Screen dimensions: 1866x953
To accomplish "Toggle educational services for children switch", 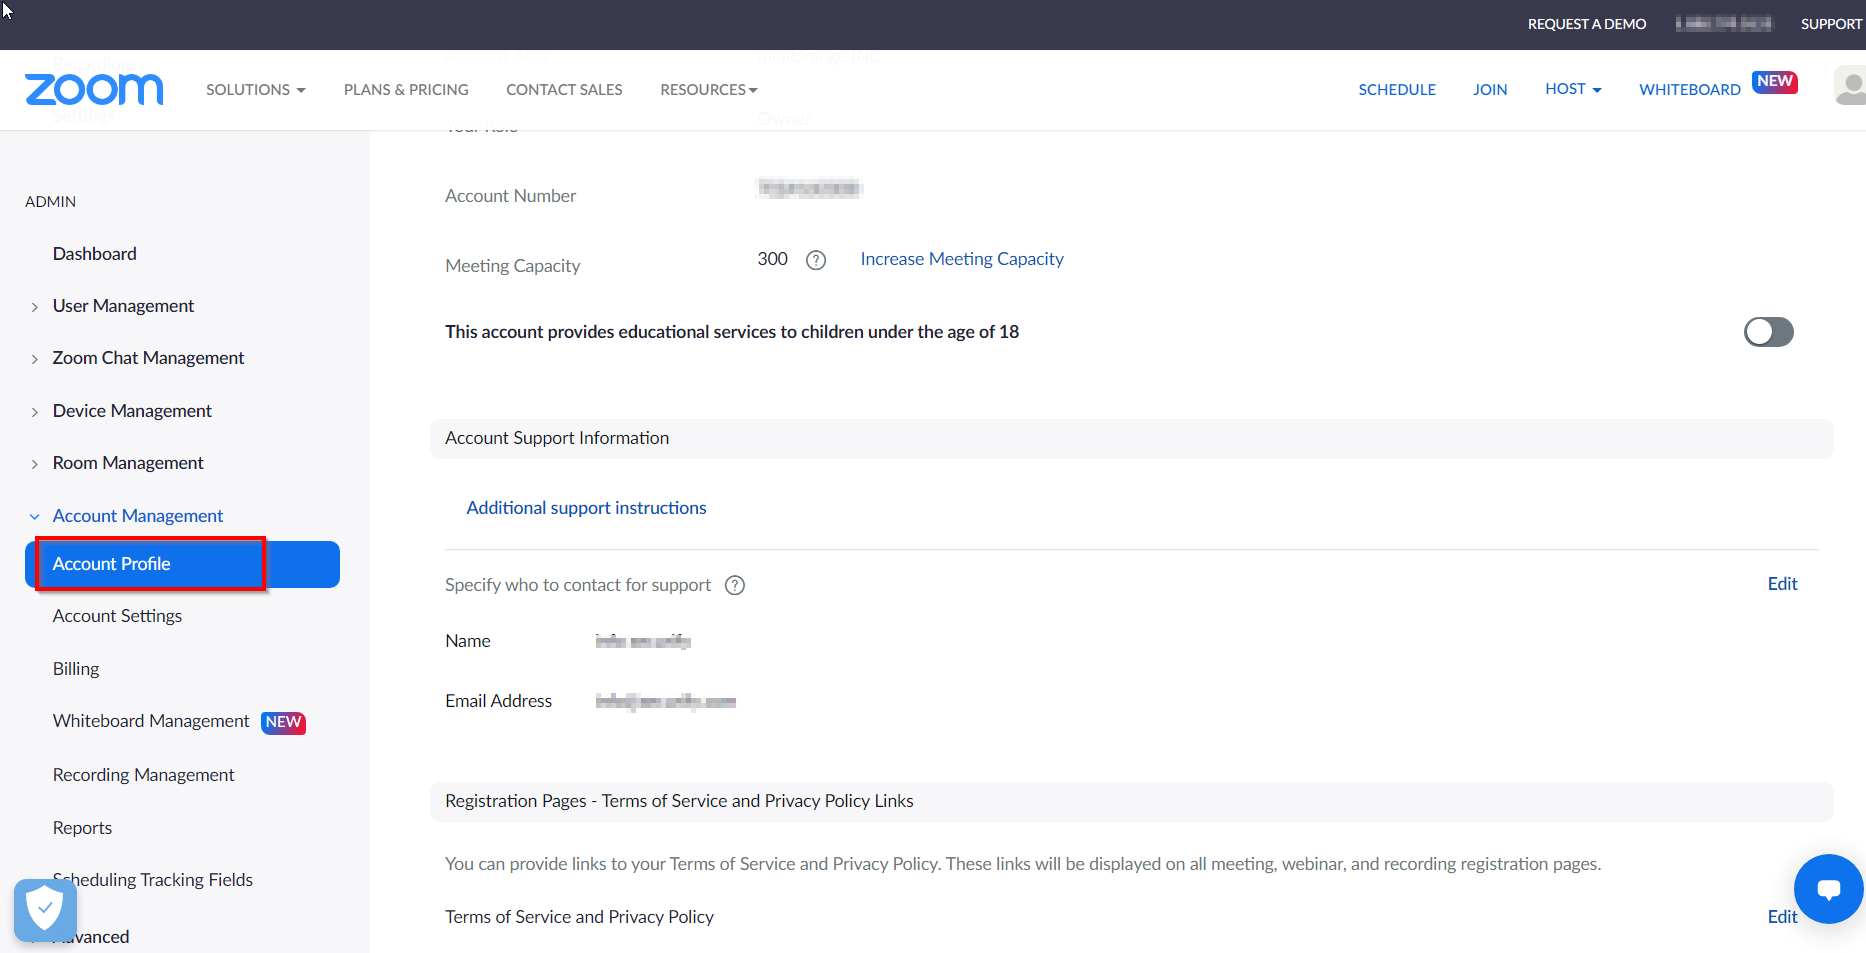I will pyautogui.click(x=1768, y=332).
